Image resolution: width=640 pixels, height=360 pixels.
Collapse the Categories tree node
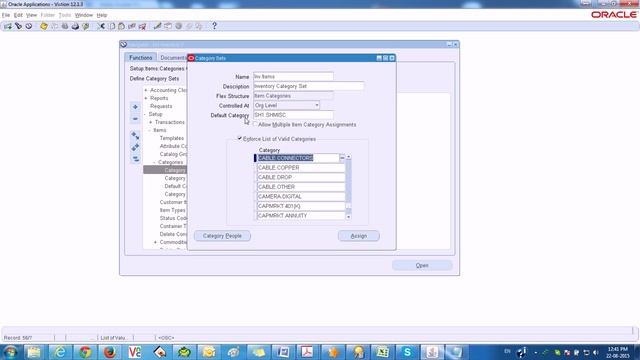pos(155,162)
